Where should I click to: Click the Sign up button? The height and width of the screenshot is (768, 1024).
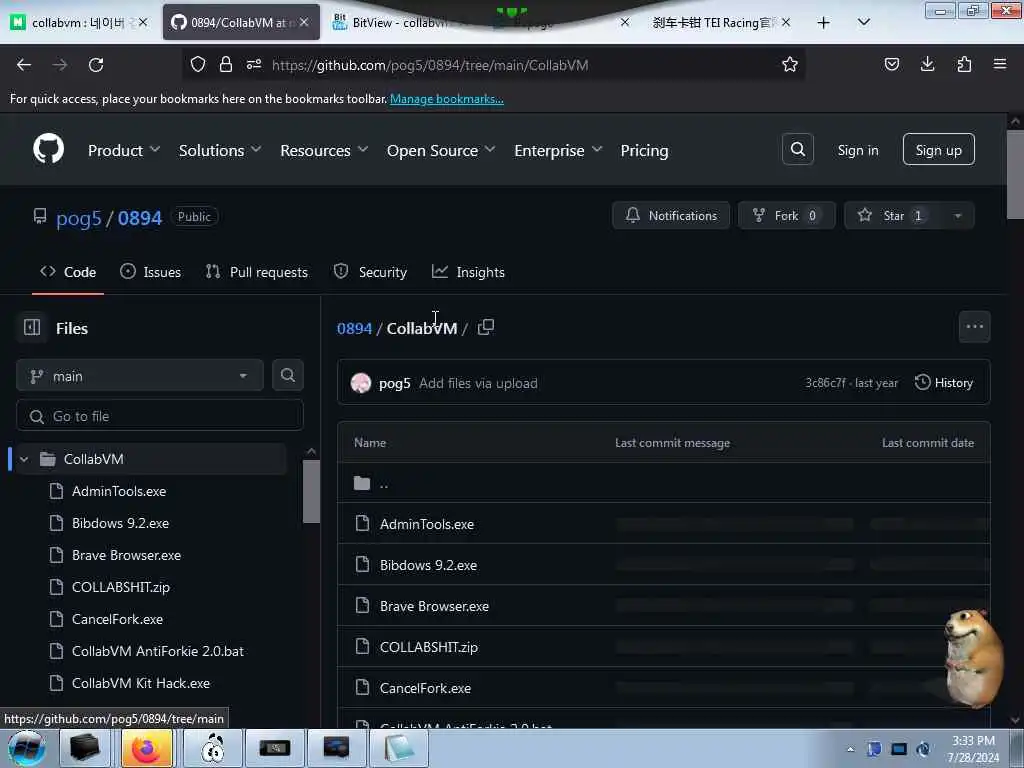point(938,150)
